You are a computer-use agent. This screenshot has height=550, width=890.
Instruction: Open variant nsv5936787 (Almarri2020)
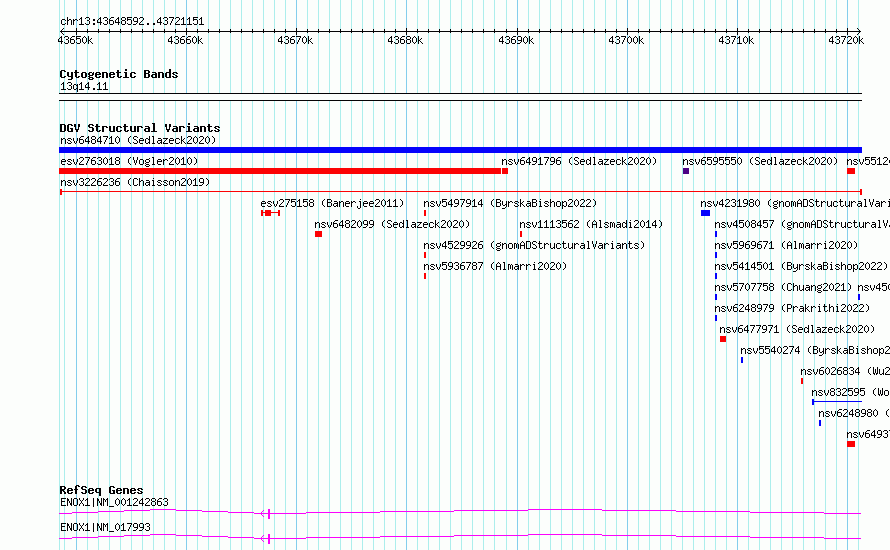(x=495, y=266)
